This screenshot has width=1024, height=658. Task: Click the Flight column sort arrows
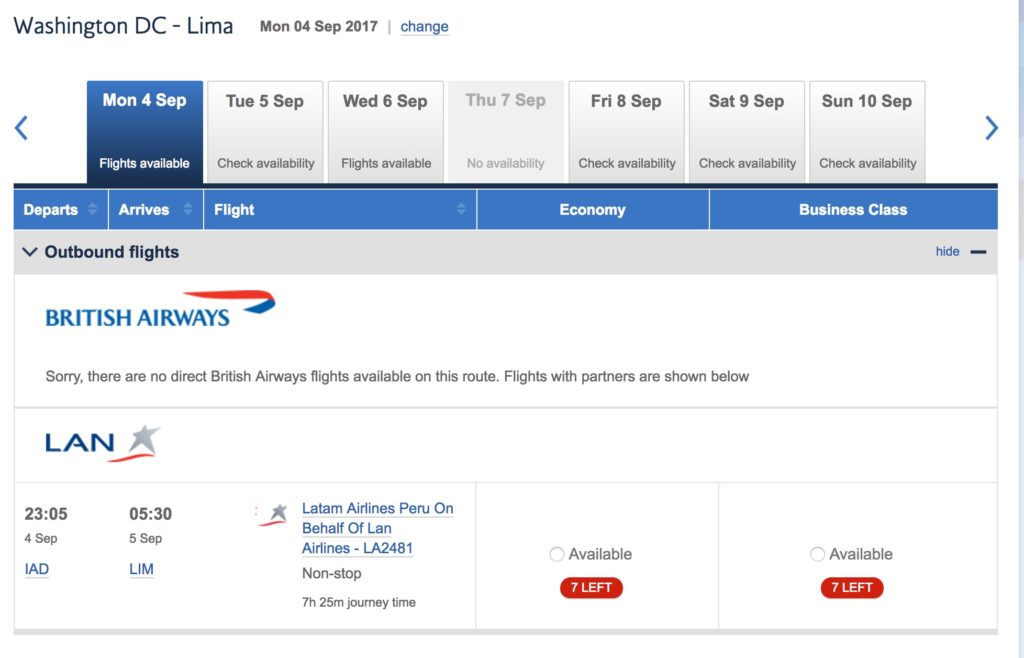click(x=461, y=210)
